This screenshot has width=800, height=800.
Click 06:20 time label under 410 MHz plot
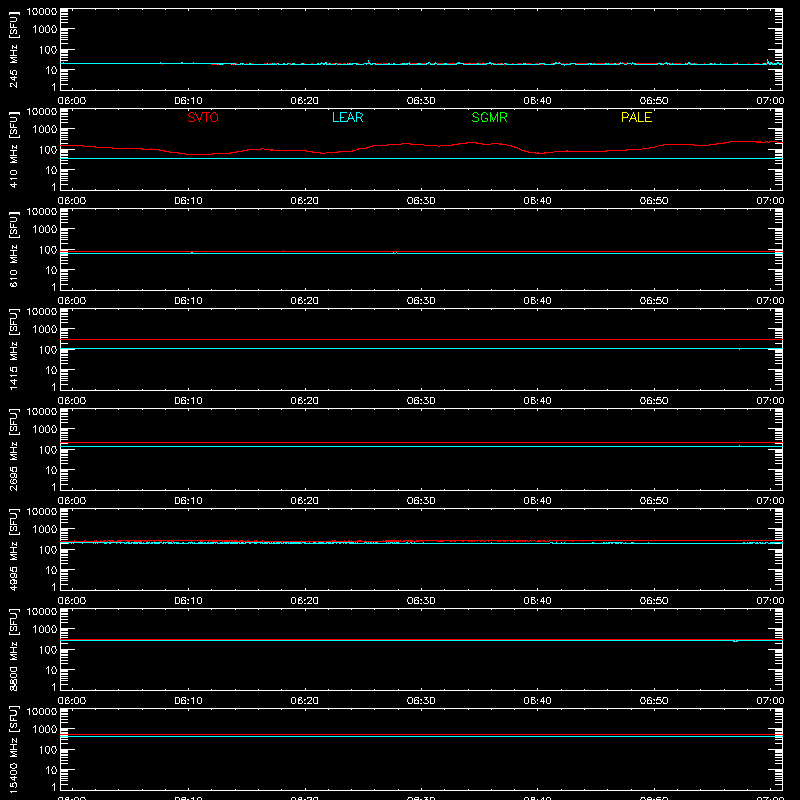(x=305, y=201)
